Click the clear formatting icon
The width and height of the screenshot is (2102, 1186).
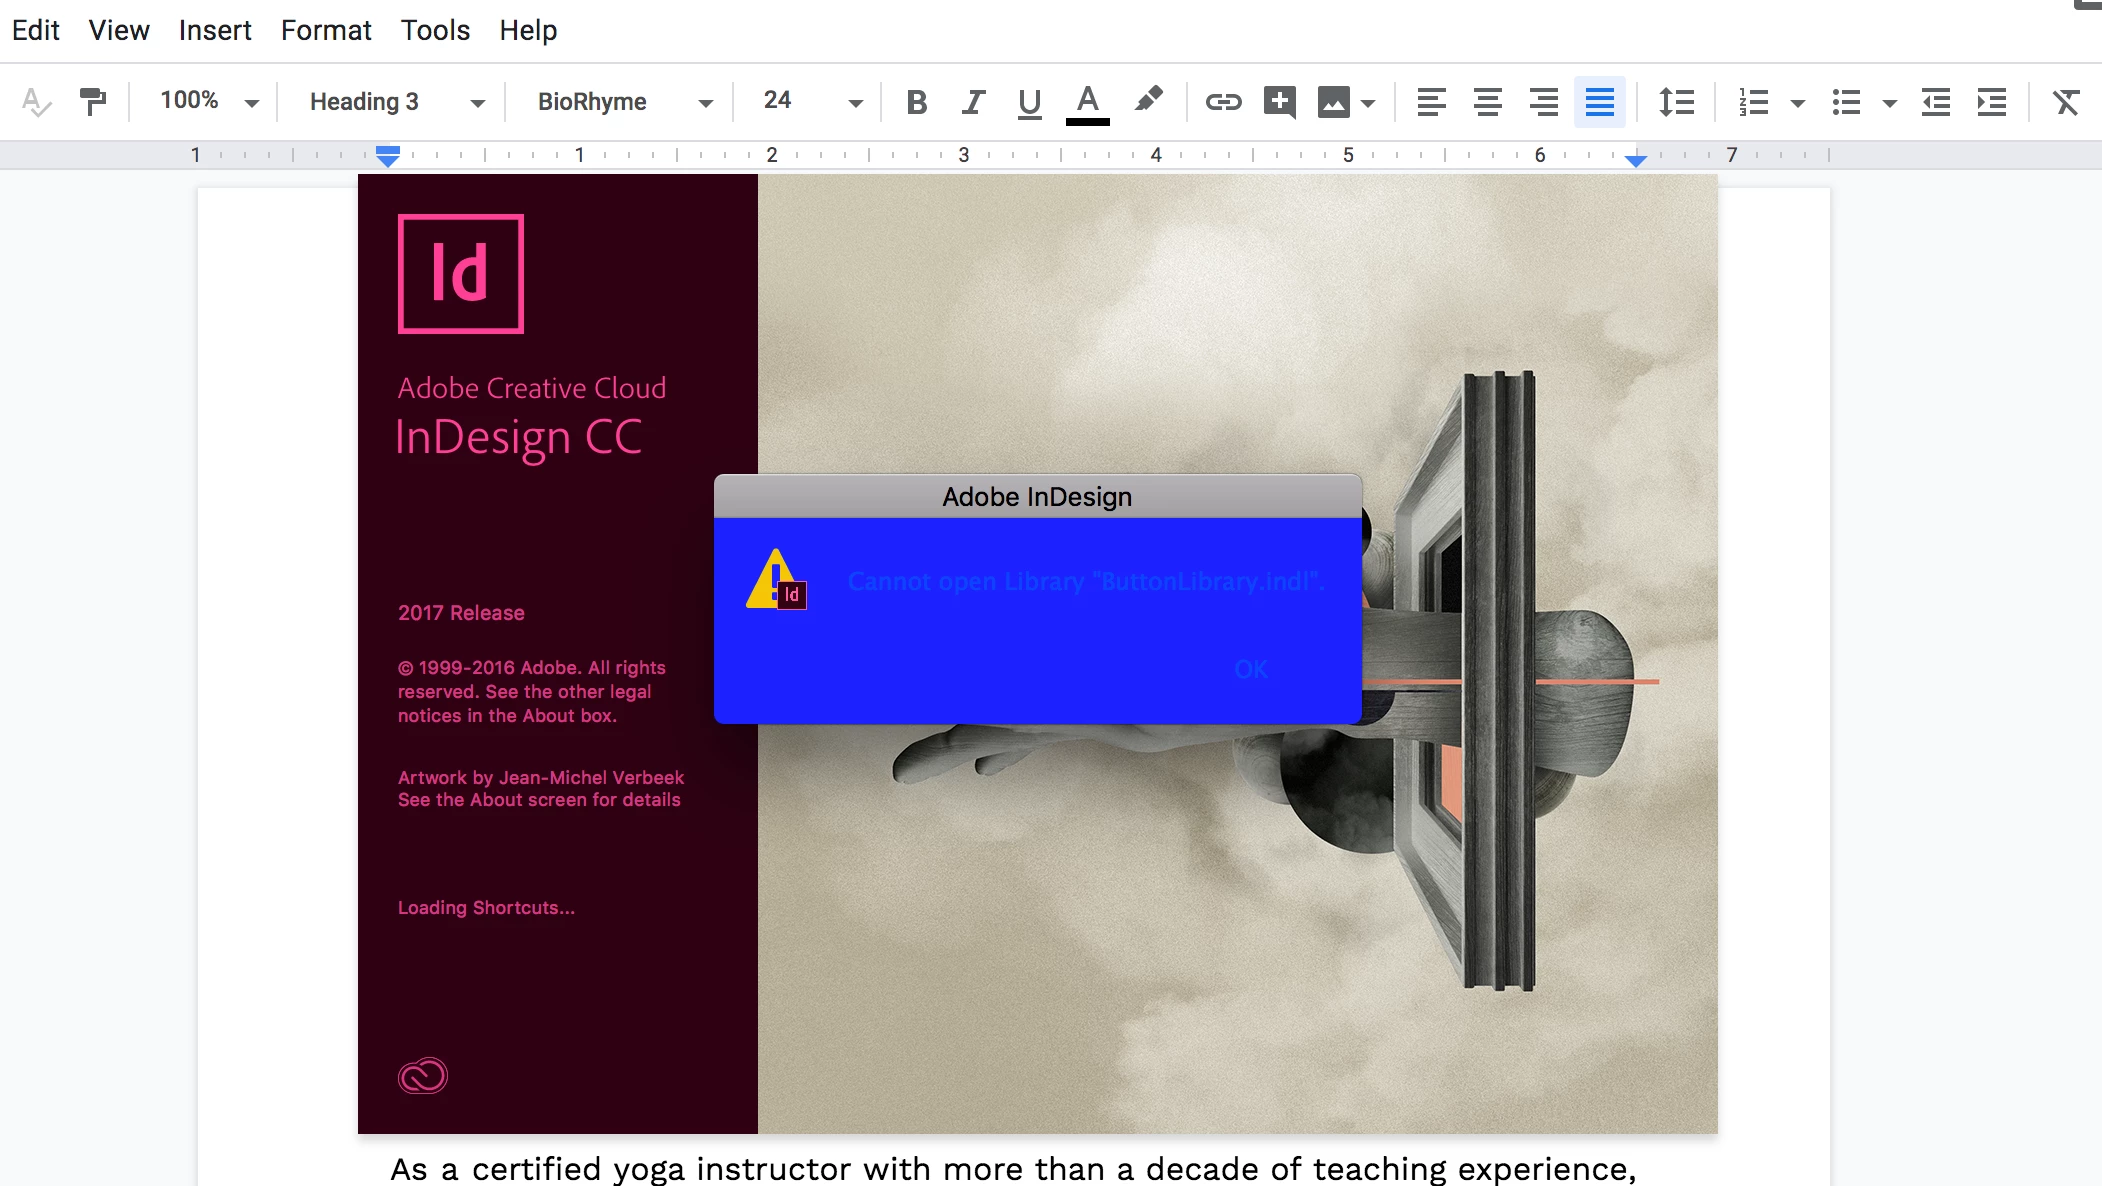click(2065, 102)
